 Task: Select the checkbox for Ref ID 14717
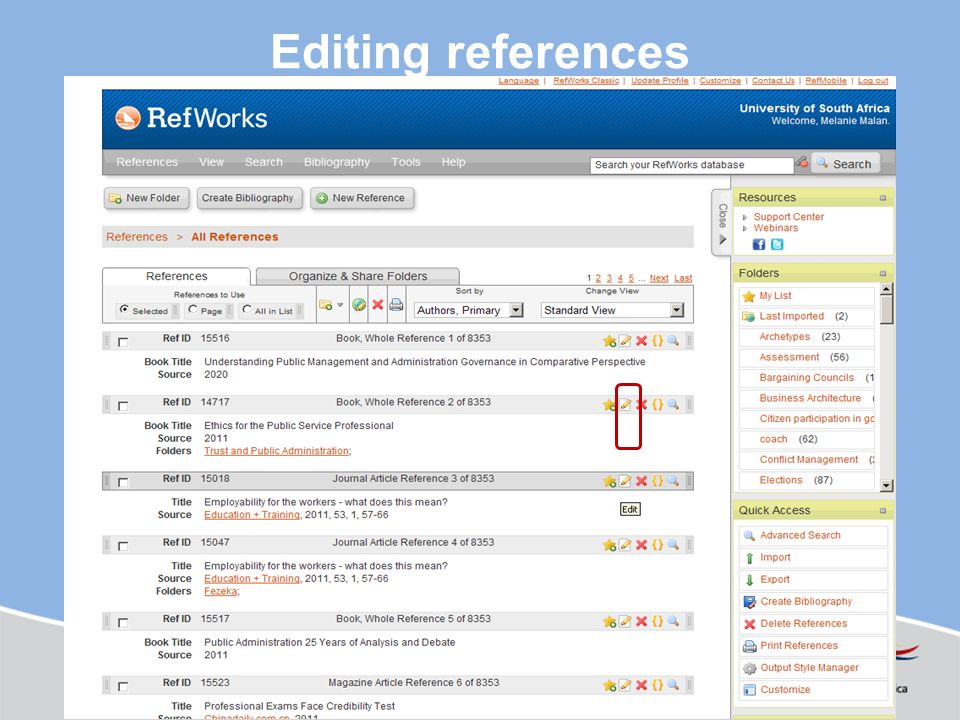coord(123,405)
